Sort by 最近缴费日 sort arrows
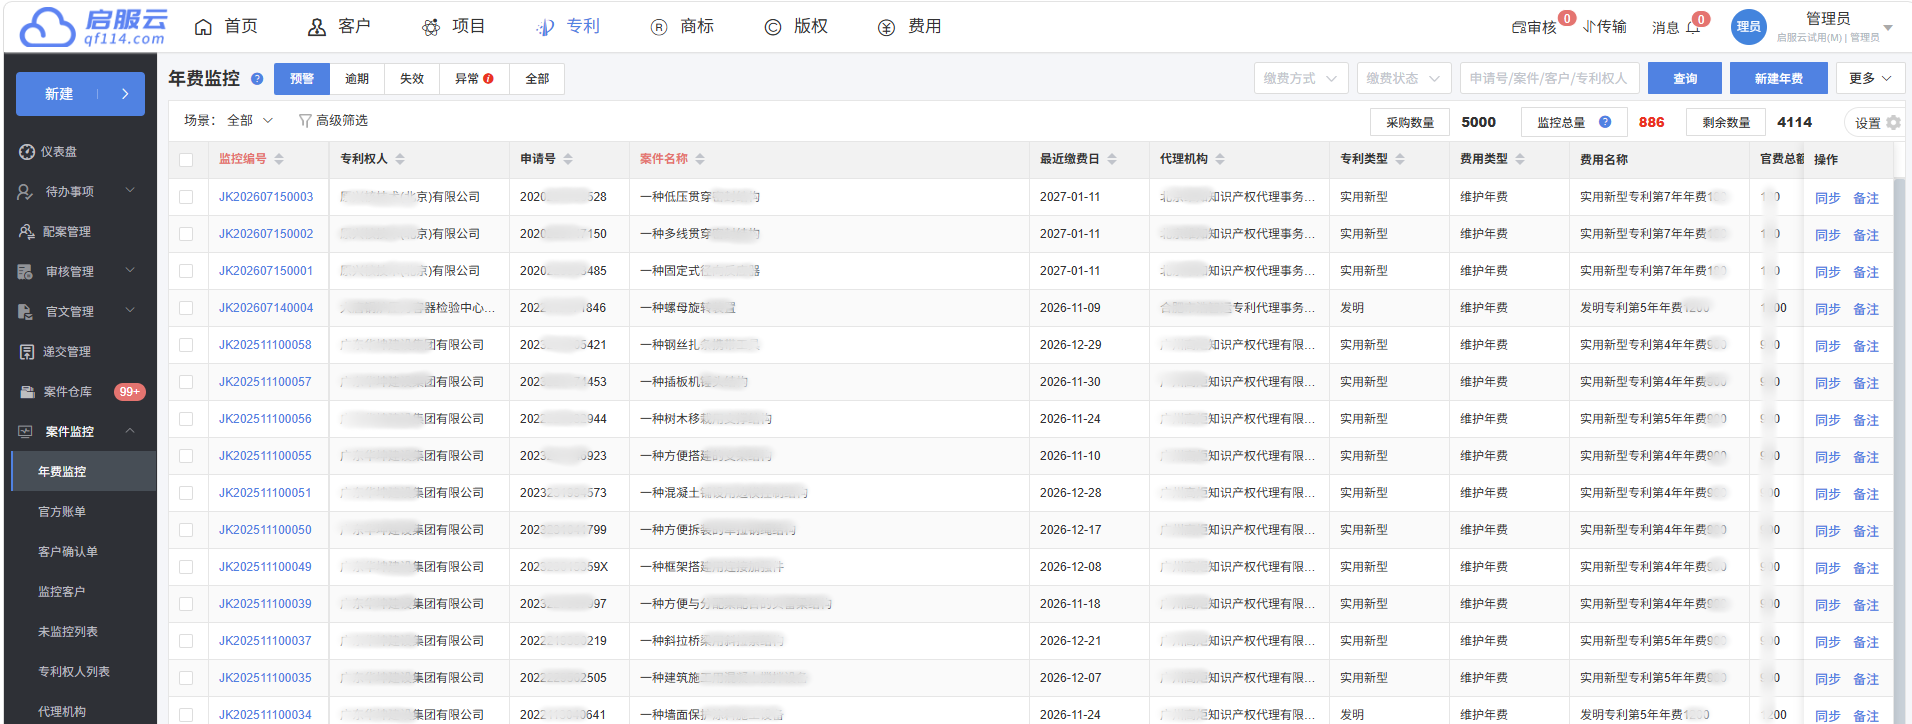Image resolution: width=1912 pixels, height=724 pixels. point(1112,159)
